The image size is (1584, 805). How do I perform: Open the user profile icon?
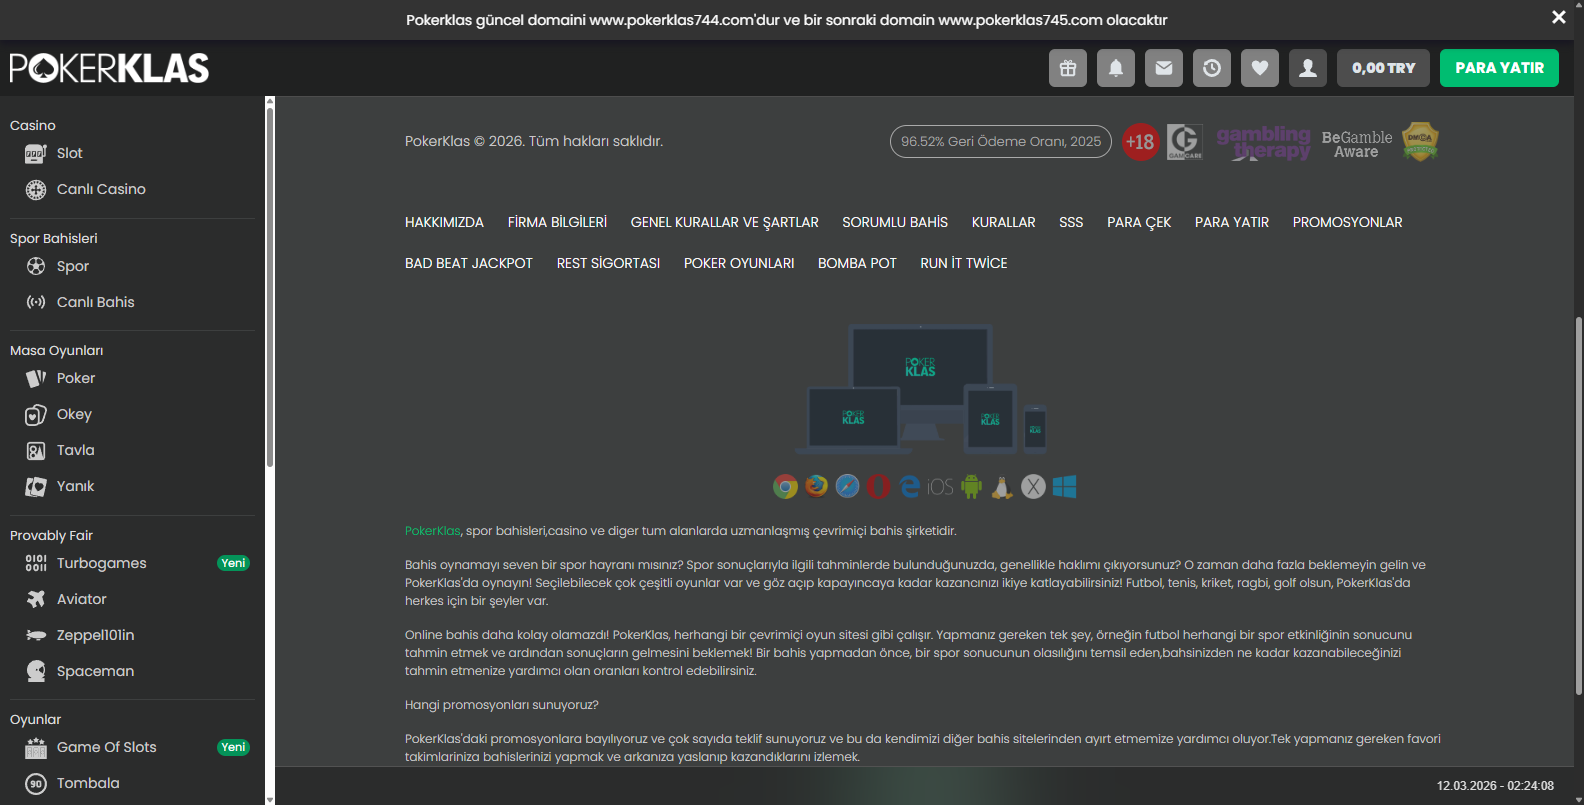click(1308, 68)
